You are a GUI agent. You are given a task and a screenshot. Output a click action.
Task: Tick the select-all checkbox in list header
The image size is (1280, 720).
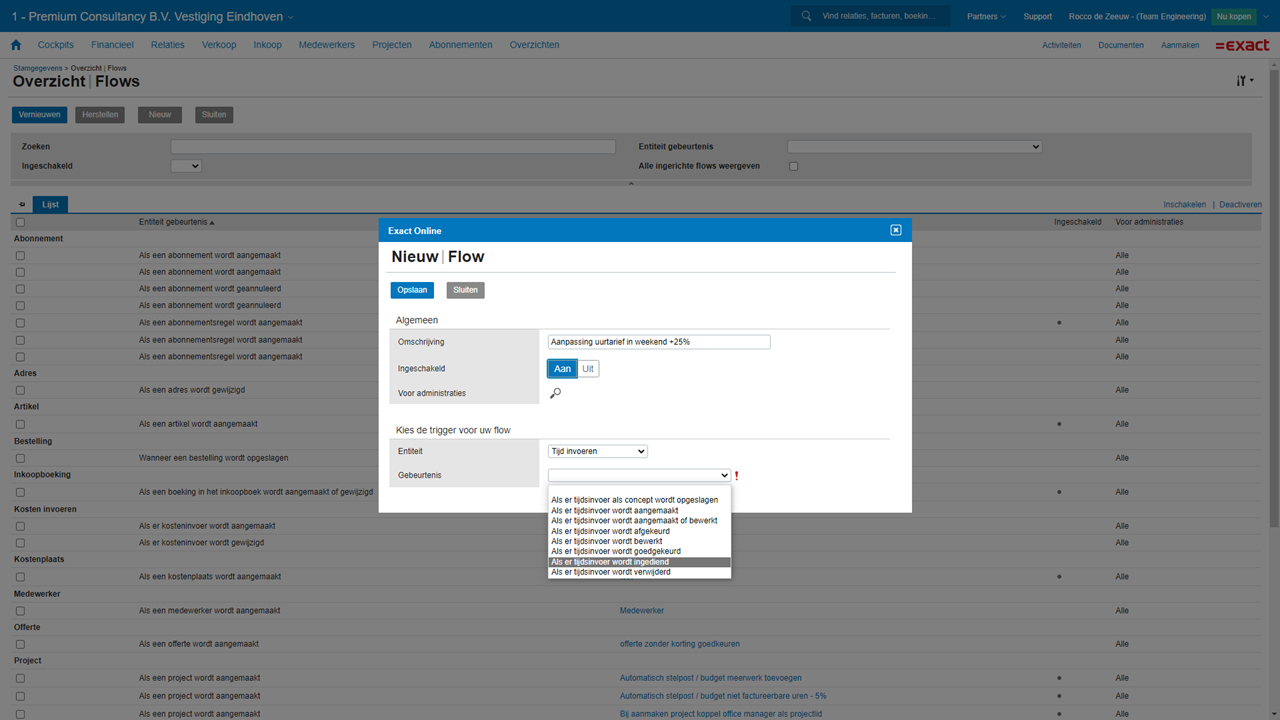pos(20,222)
